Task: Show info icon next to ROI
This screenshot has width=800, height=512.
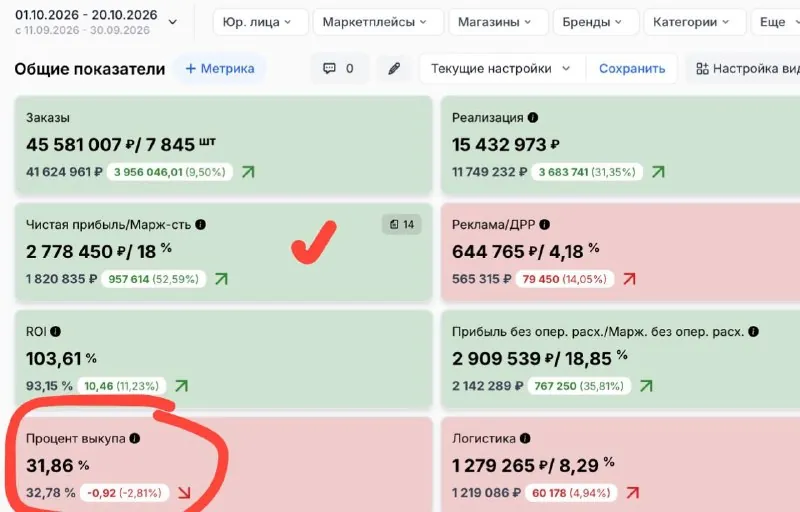Action: 56,331
